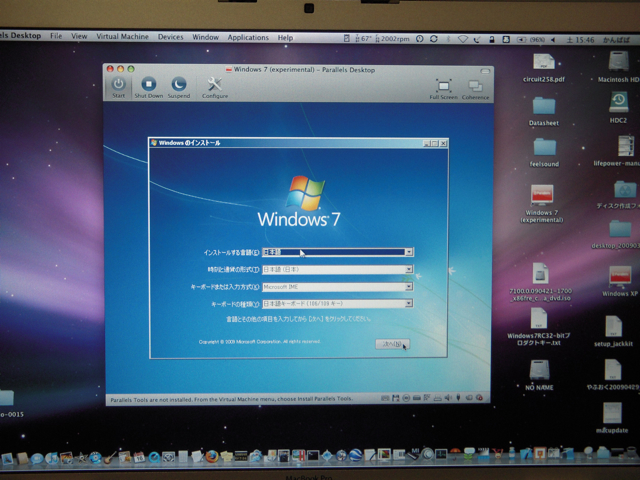Image resolution: width=640 pixels, height=480 pixels.
Task: Open the Parallels Desktop application menu
Action: [20, 36]
